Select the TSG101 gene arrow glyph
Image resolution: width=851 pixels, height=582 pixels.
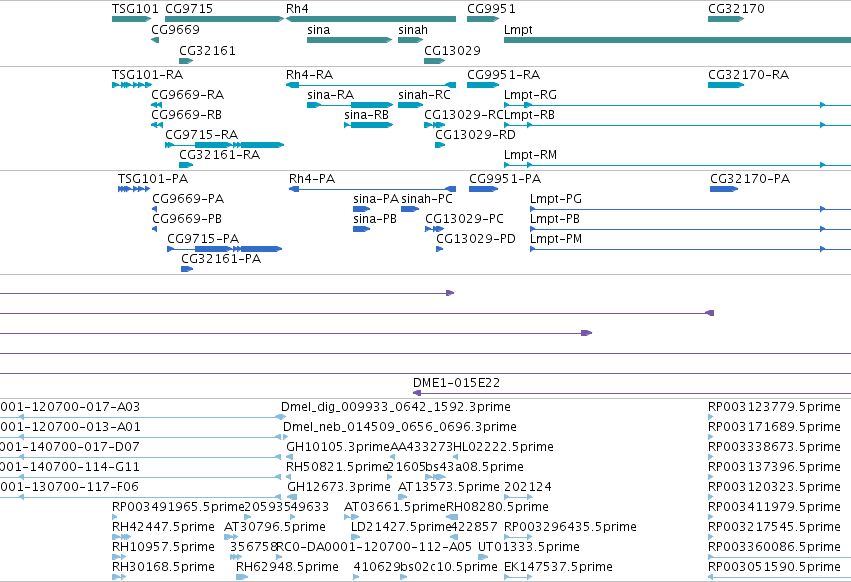pos(131,19)
